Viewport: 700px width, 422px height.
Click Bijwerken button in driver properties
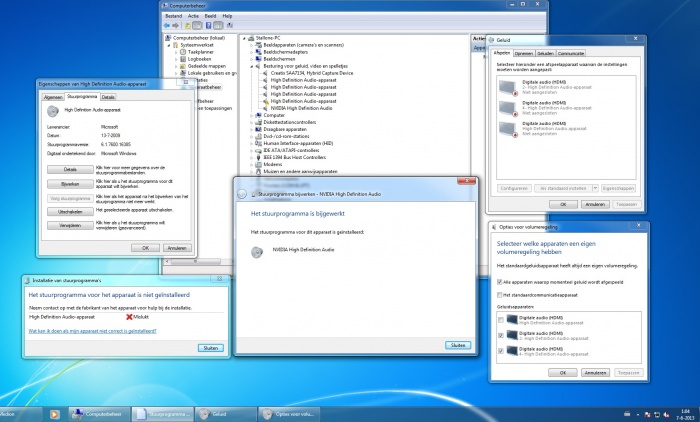tap(70, 184)
